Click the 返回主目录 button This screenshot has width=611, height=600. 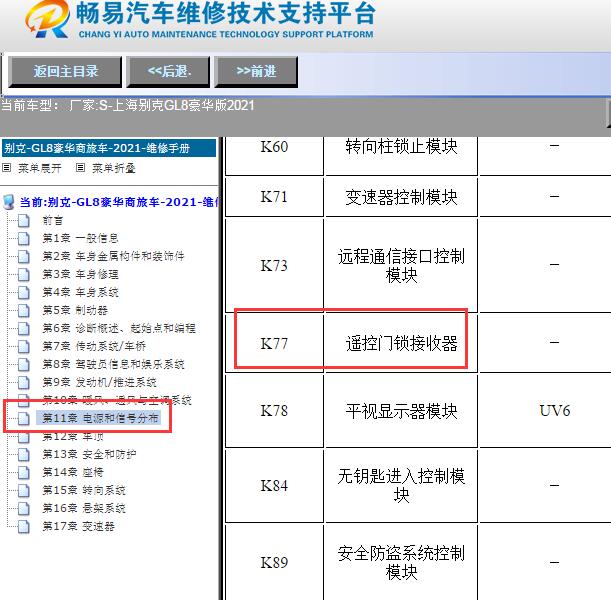pyautogui.click(x=65, y=72)
